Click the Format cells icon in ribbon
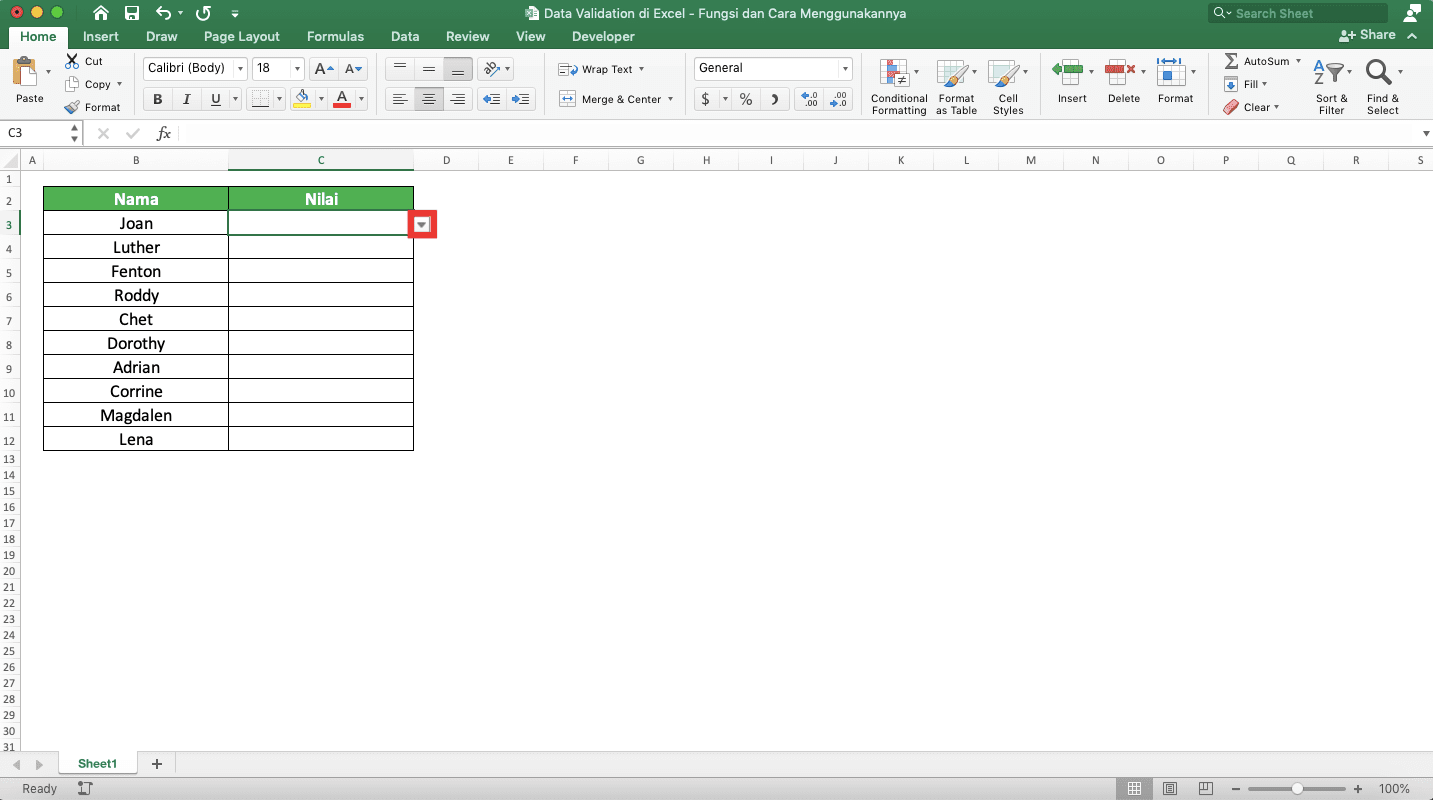This screenshot has height=800, width=1433. 1171,70
